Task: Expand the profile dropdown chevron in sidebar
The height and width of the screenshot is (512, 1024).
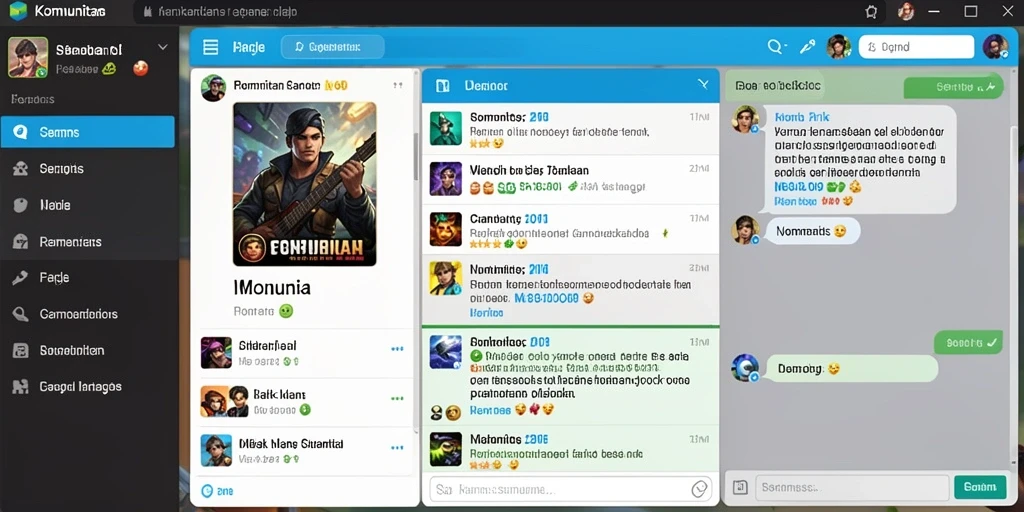Action: (x=163, y=48)
